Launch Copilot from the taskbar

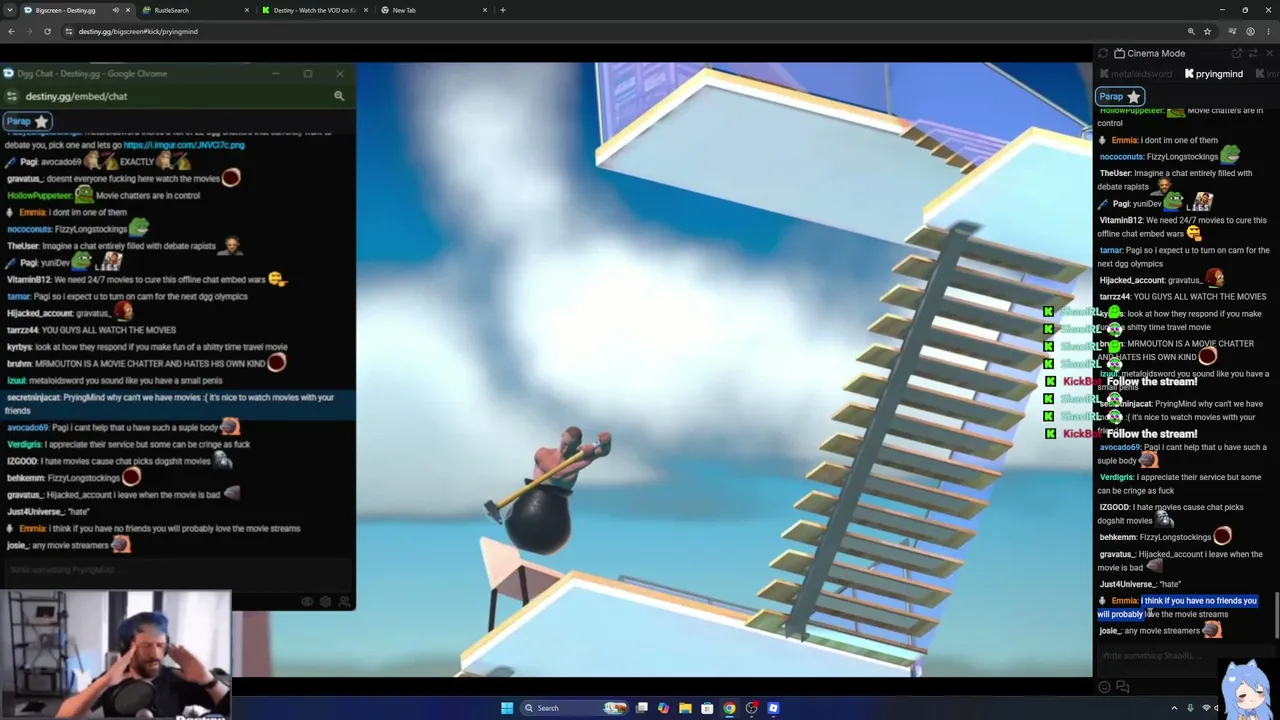[663, 708]
